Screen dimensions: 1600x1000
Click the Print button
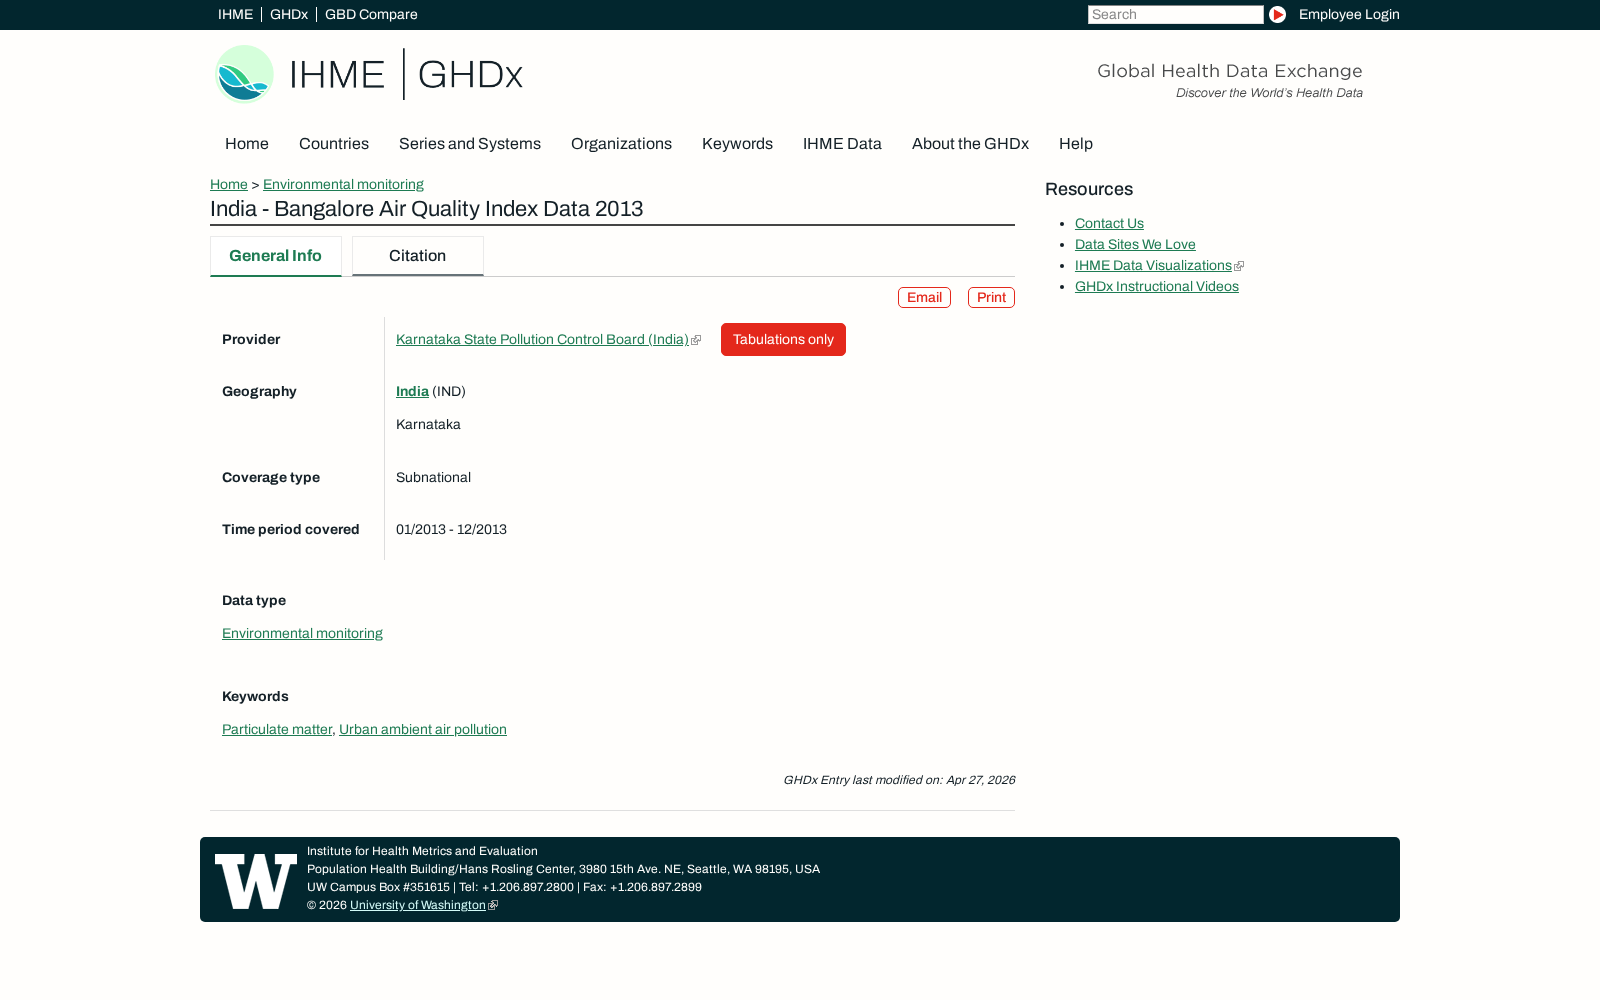(x=991, y=297)
